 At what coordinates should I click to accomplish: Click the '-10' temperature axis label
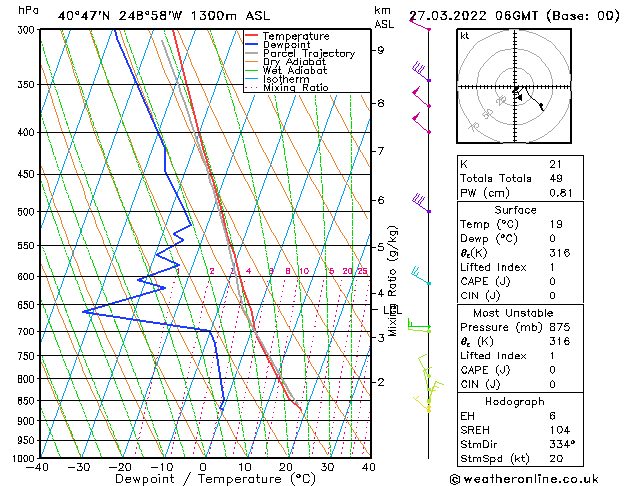click(161, 467)
